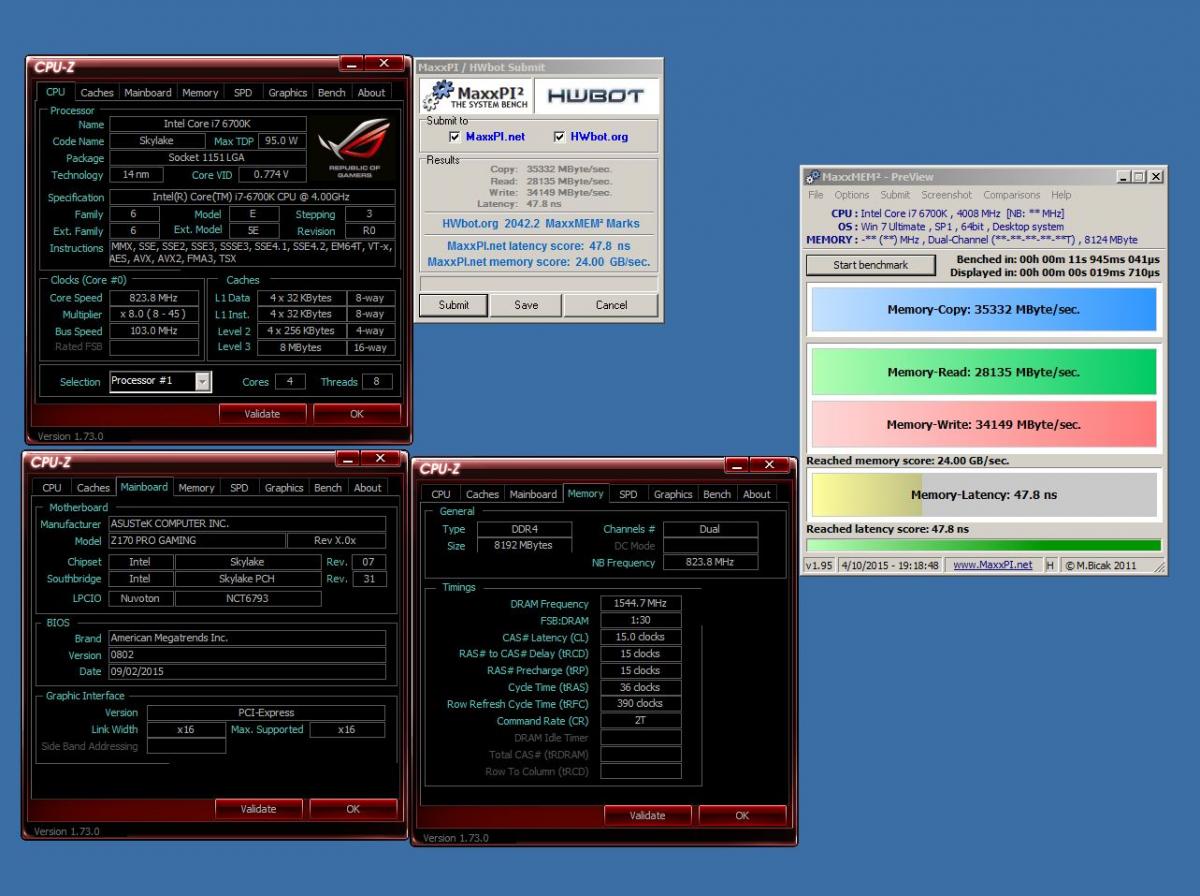Image resolution: width=1200 pixels, height=896 pixels.
Task: Save the MaxxPI benchmark result
Action: [x=526, y=305]
